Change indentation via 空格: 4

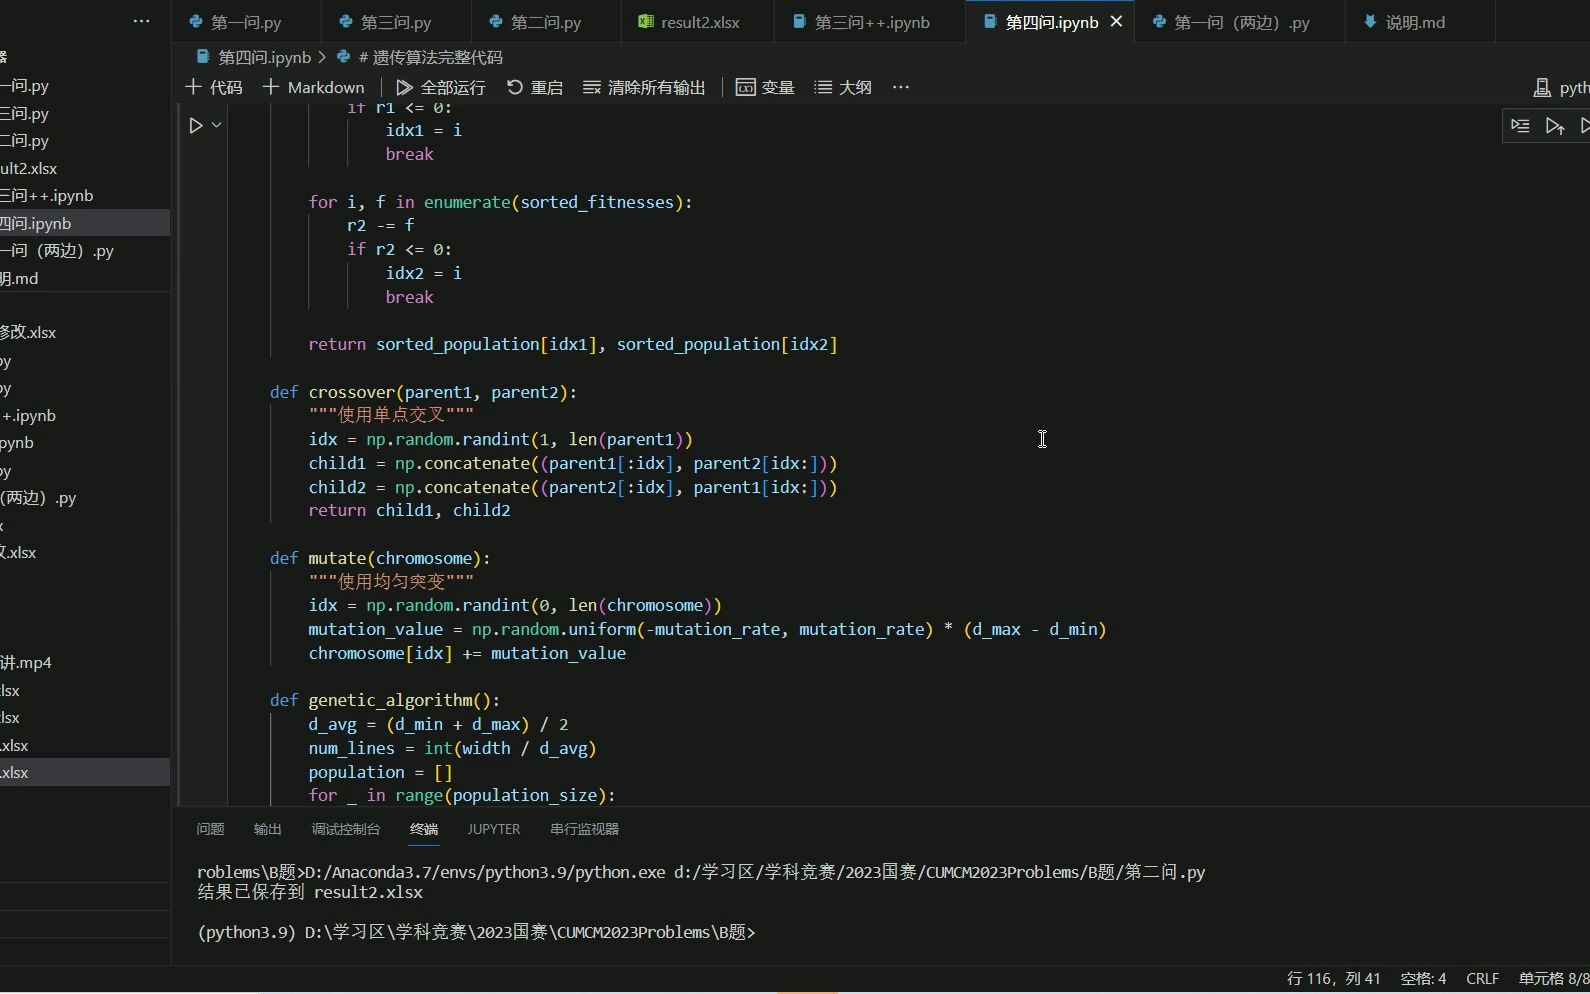(1423, 979)
